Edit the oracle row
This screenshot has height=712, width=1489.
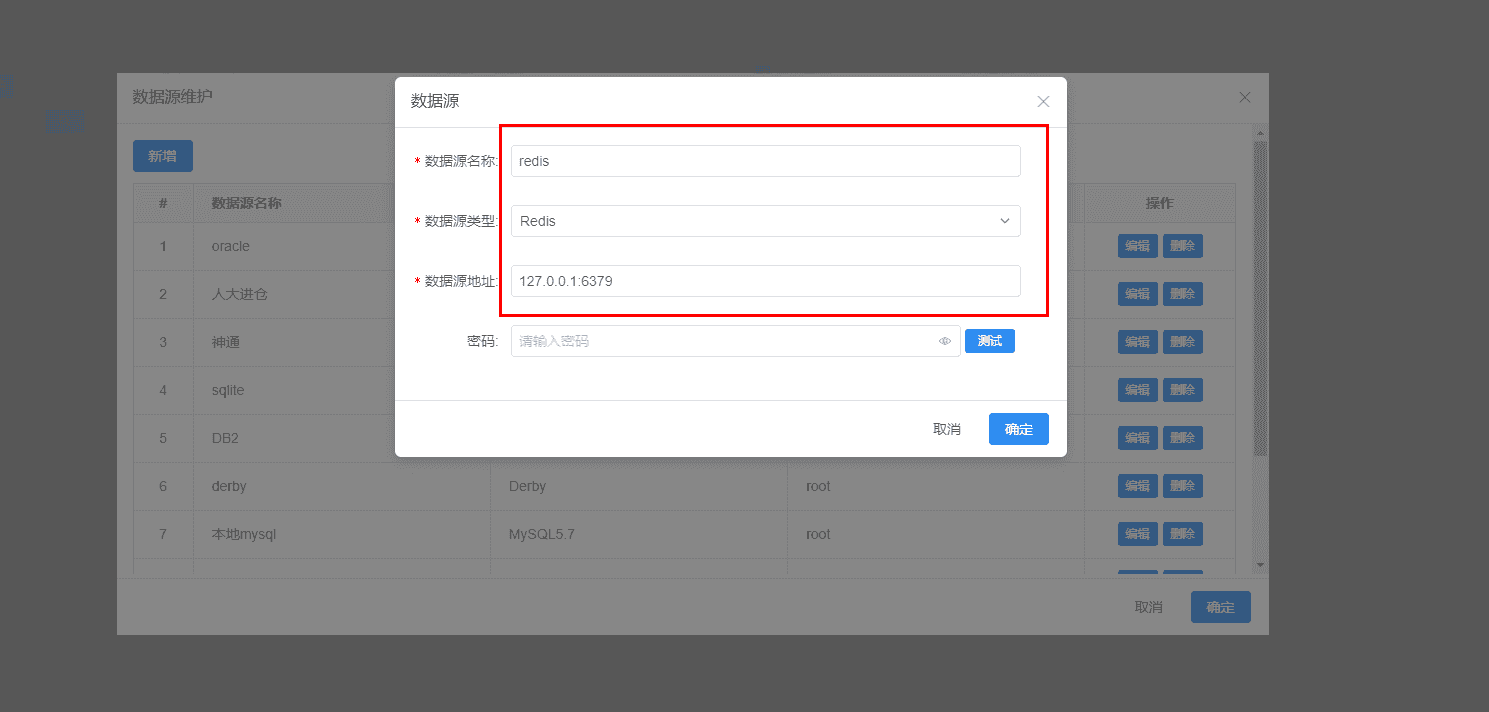(x=1138, y=246)
